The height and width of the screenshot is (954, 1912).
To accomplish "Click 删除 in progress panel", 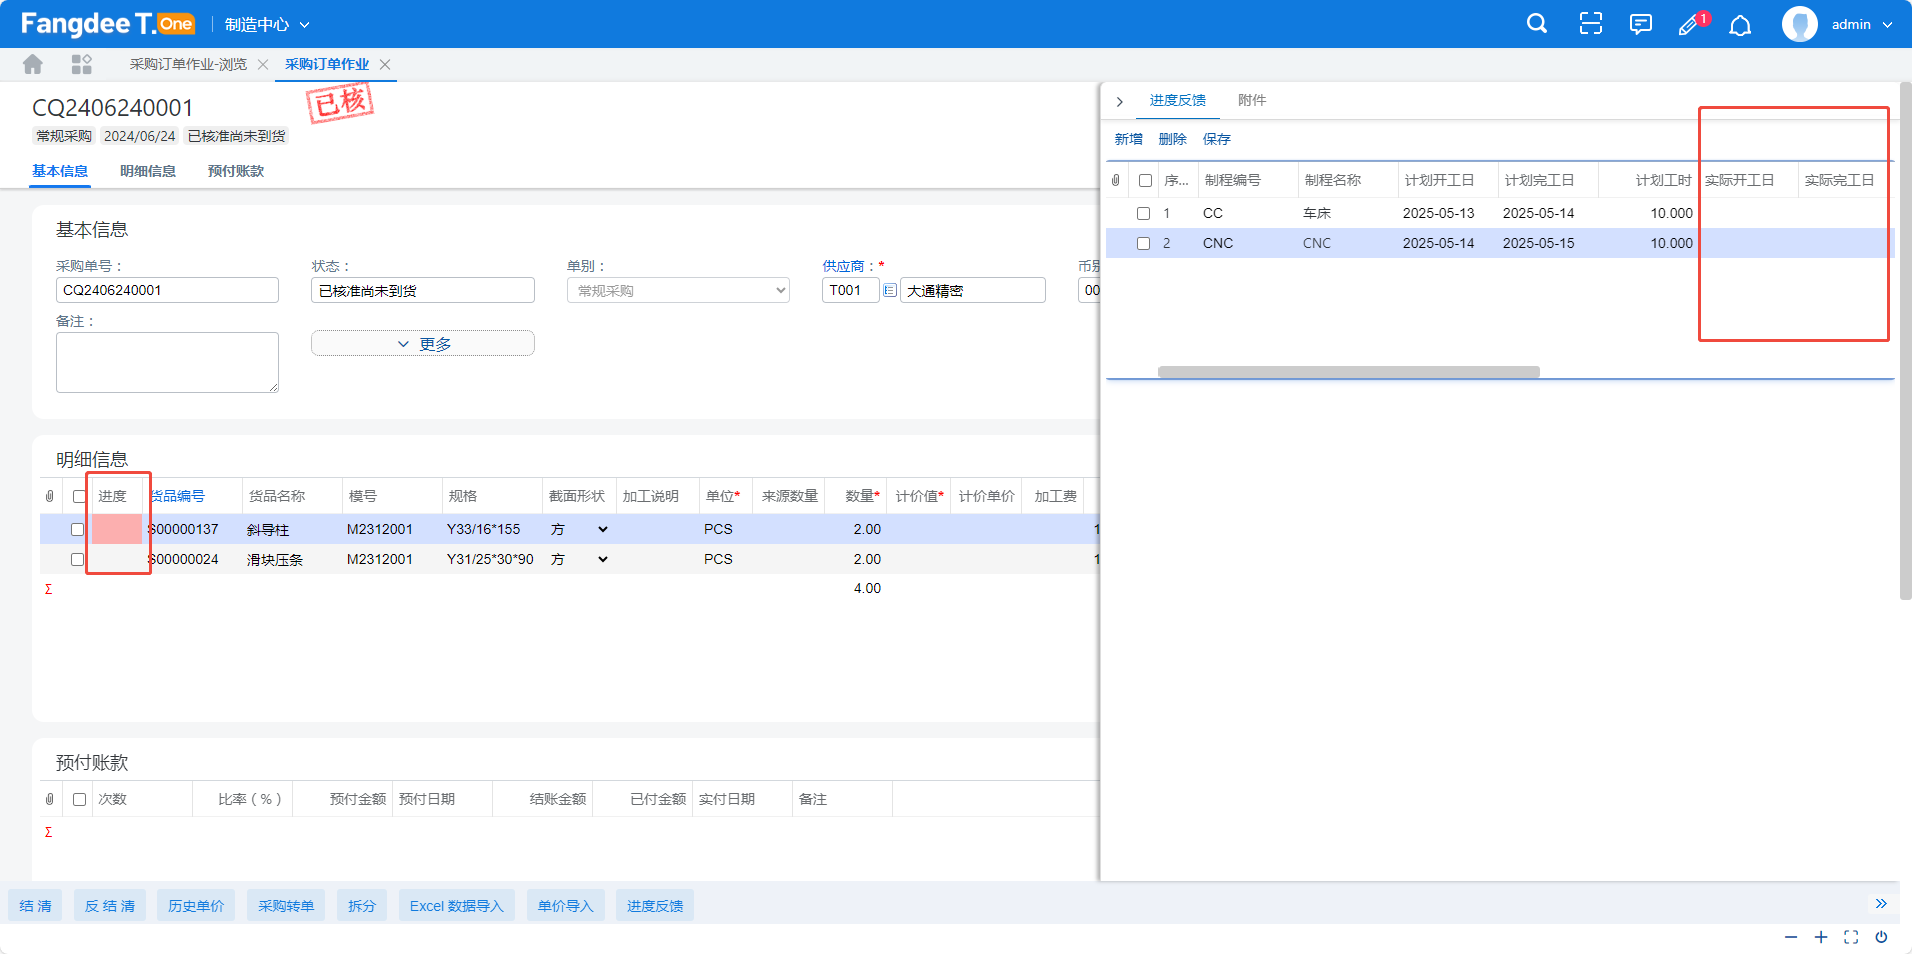I will [x=1173, y=139].
